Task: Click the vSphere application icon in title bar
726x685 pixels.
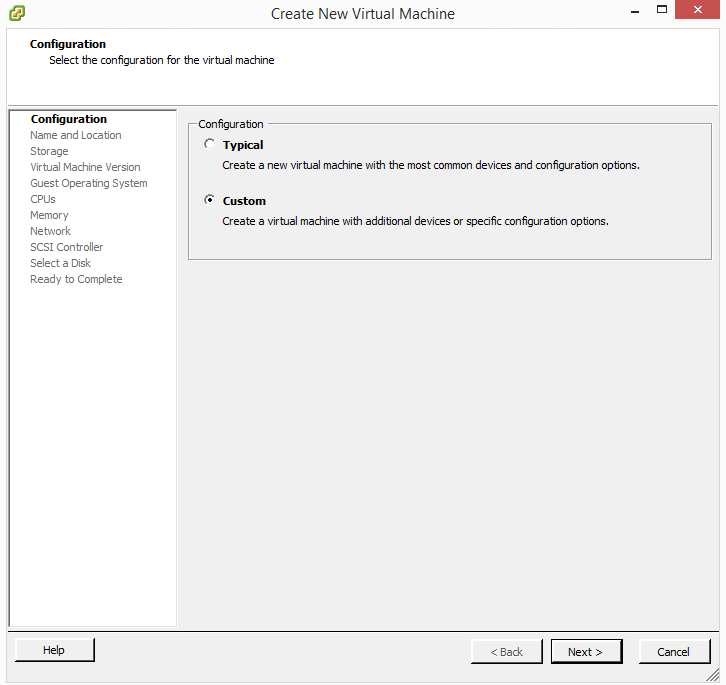Action: [17, 13]
